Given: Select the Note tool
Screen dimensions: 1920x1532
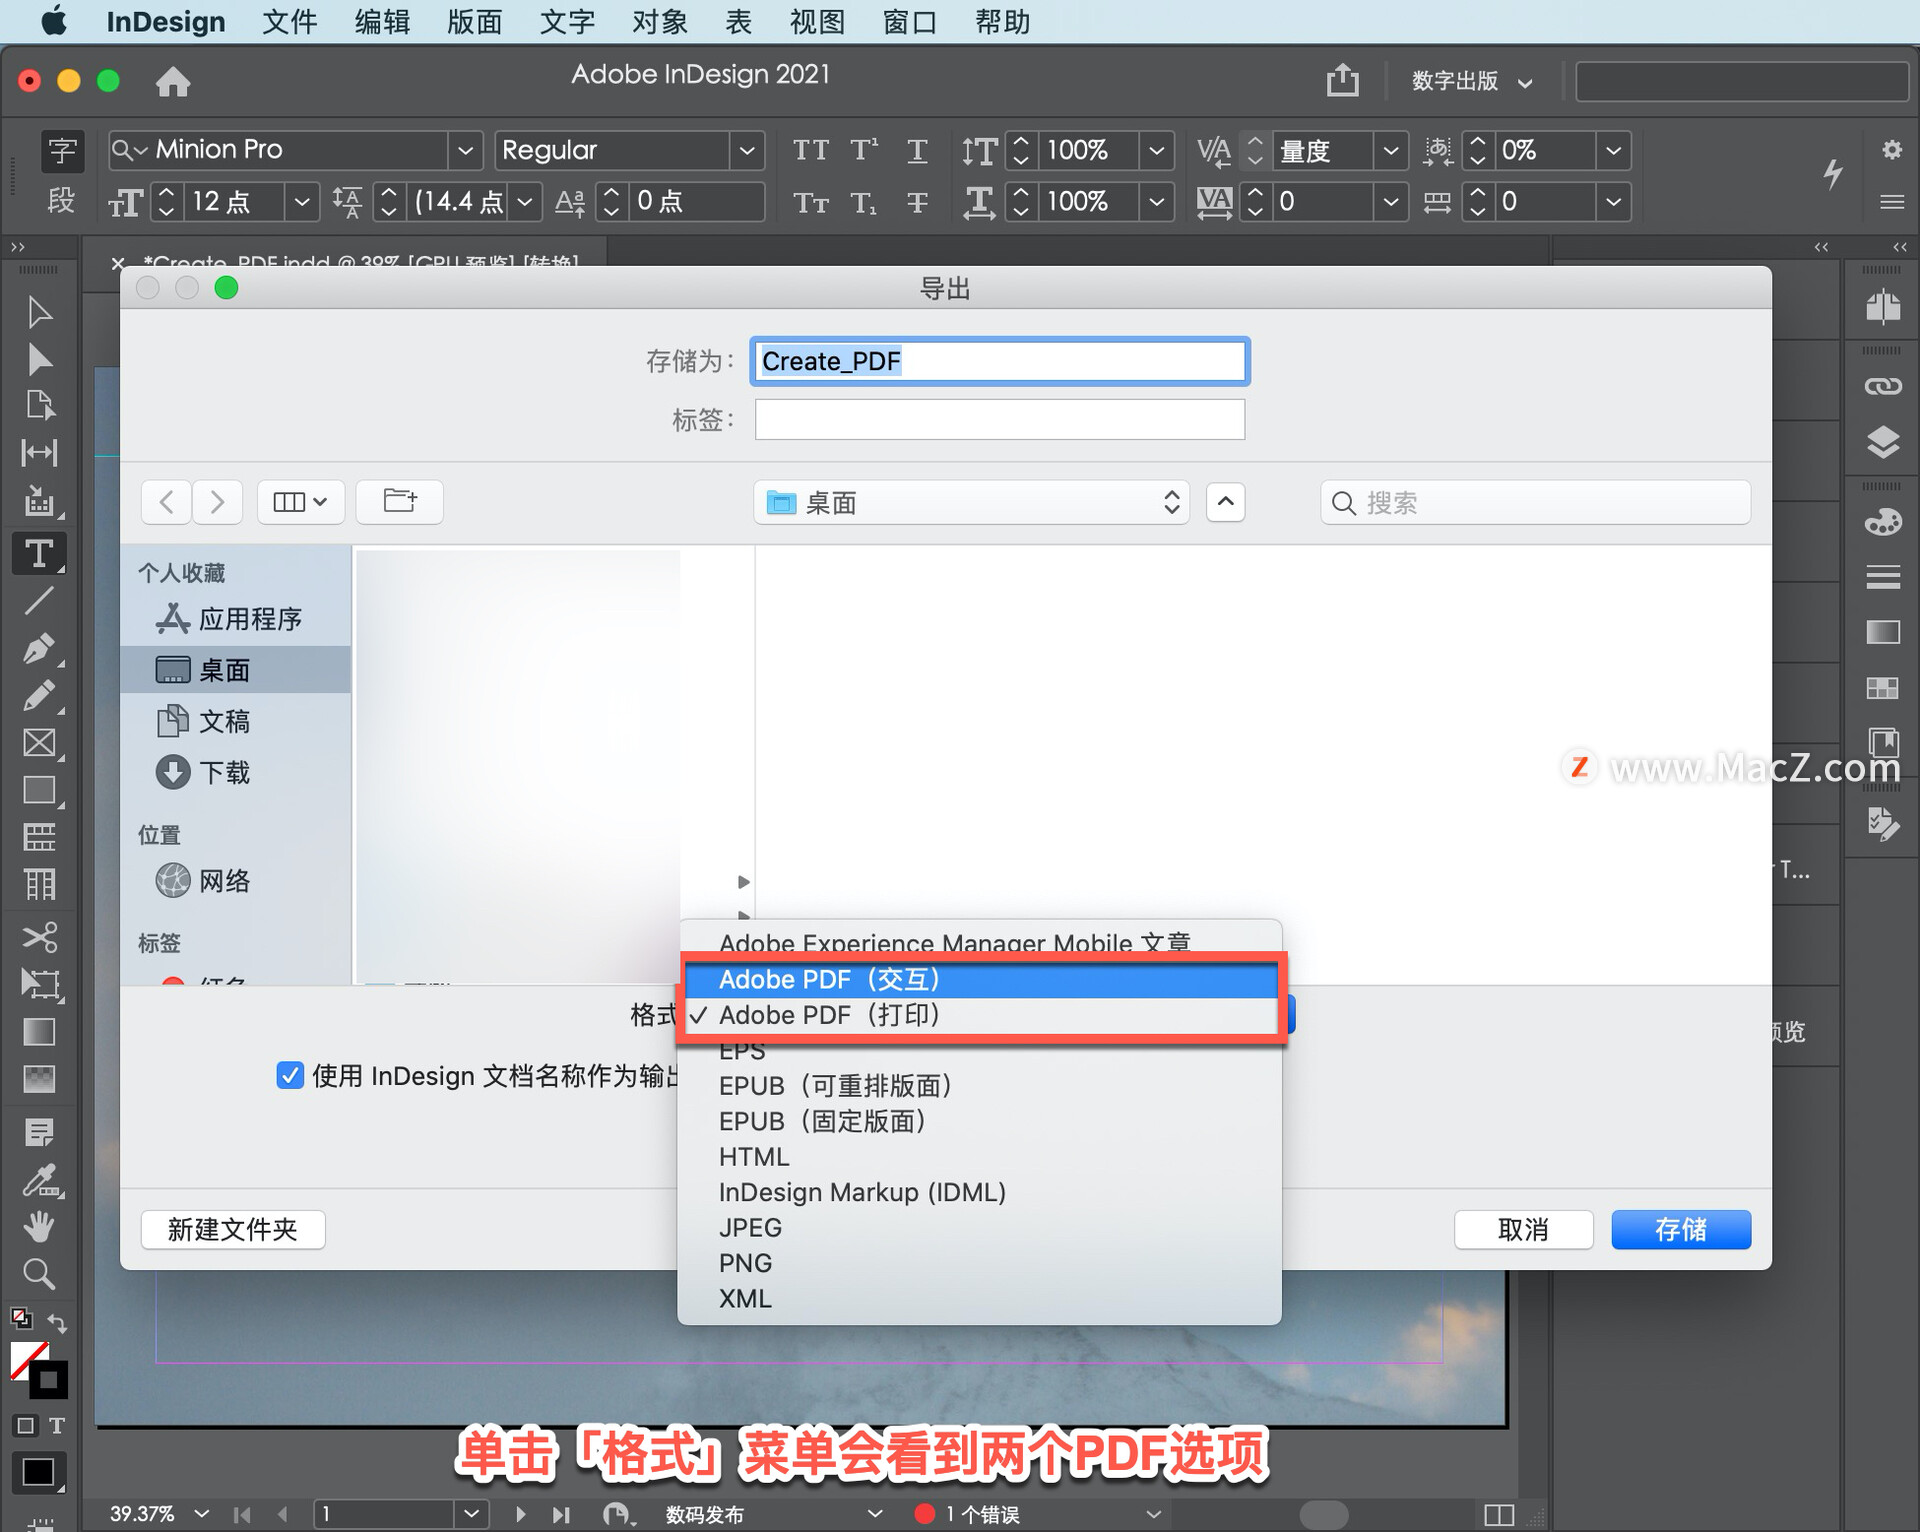Looking at the screenshot, I should 39,1132.
